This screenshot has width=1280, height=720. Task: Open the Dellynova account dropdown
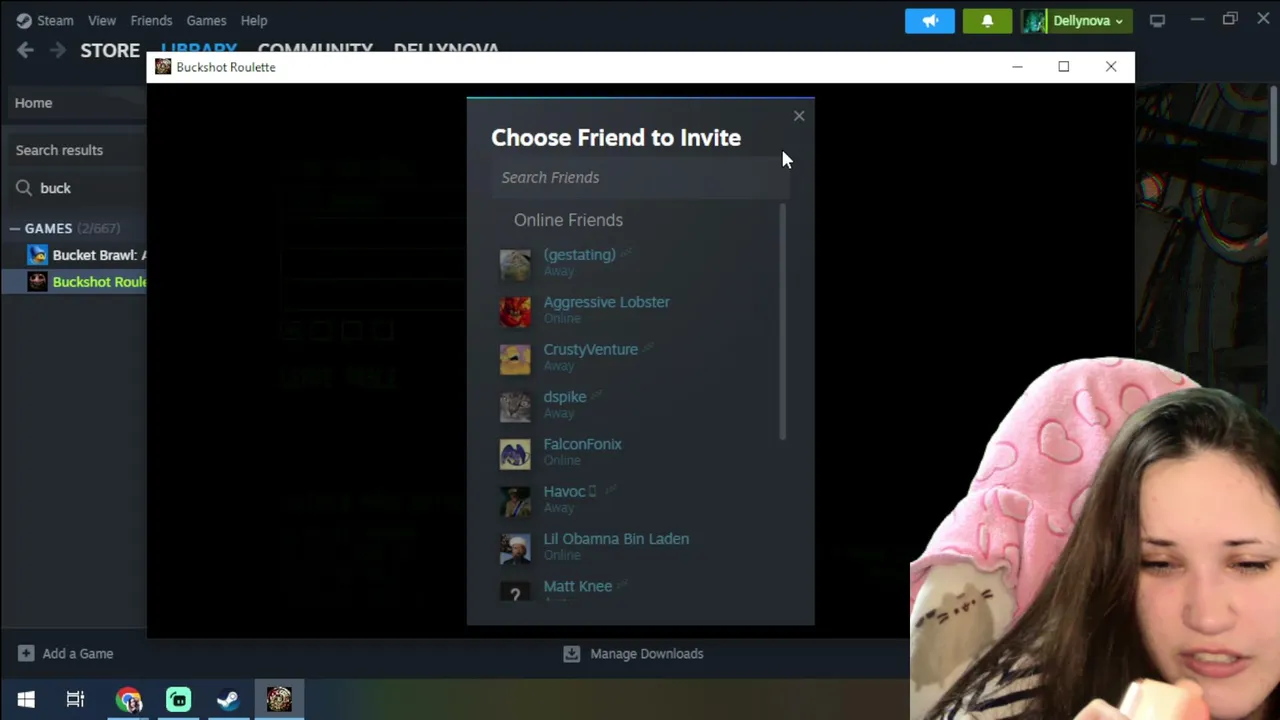pos(1087,20)
